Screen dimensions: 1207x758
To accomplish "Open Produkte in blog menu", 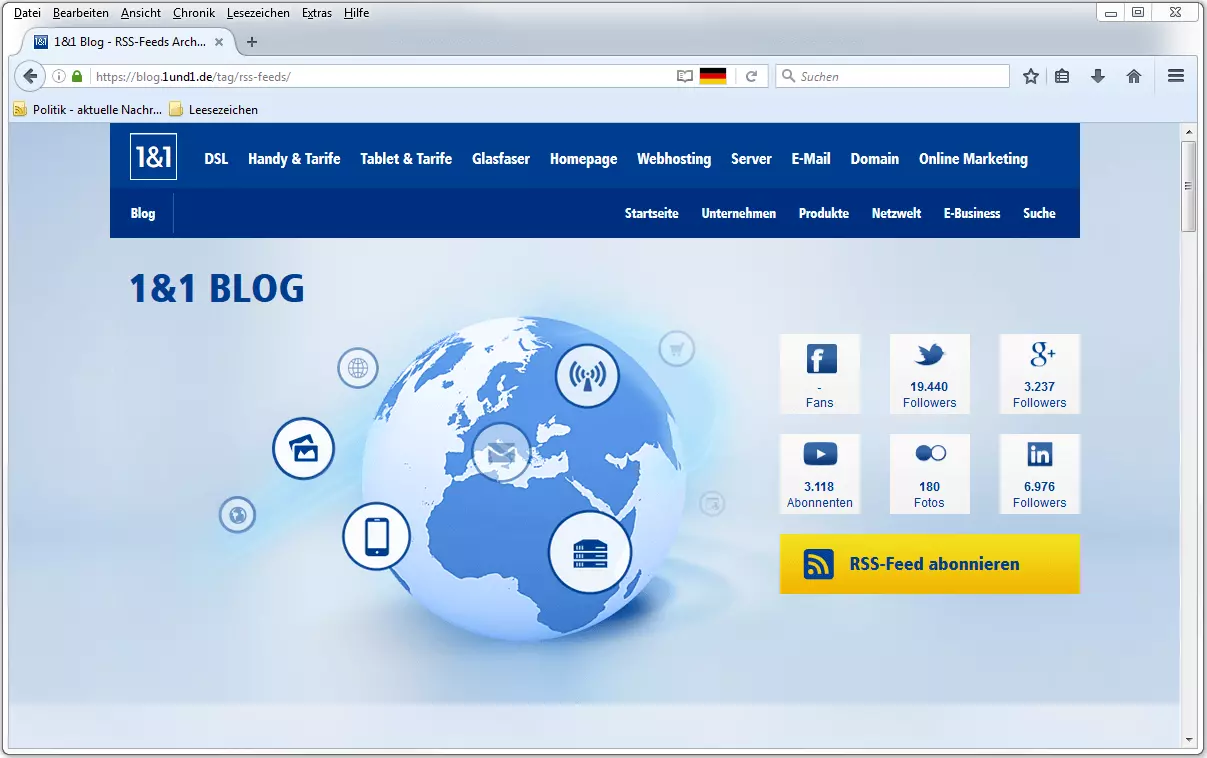I will coord(824,213).
